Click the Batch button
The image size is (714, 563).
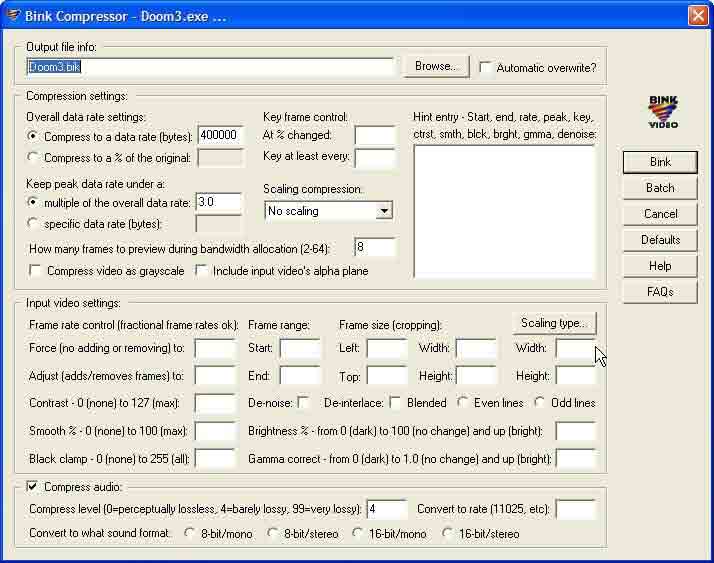pos(659,188)
